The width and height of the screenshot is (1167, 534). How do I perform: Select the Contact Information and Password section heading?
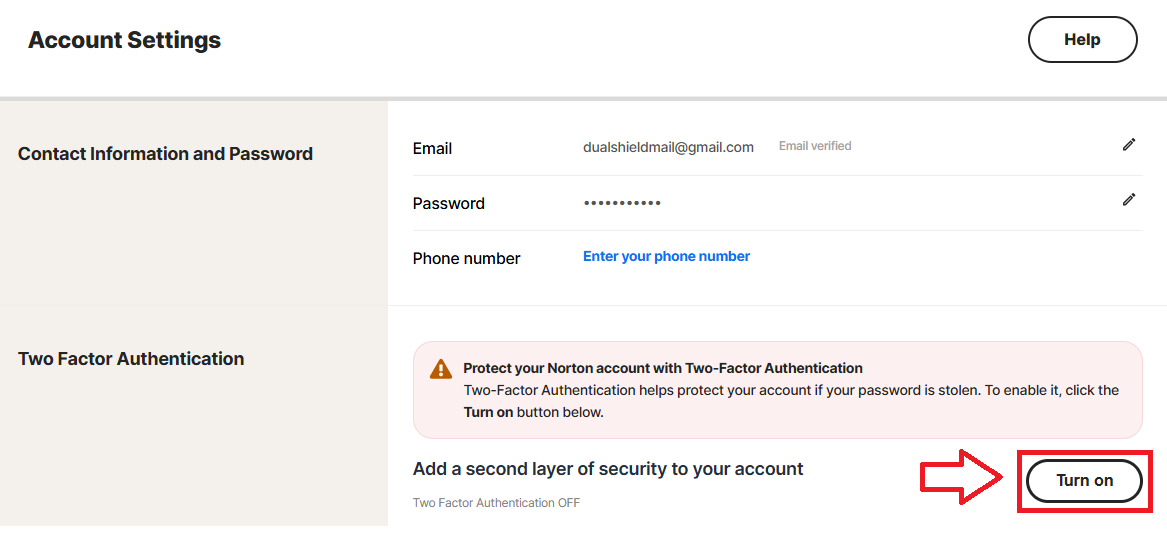[x=165, y=154]
